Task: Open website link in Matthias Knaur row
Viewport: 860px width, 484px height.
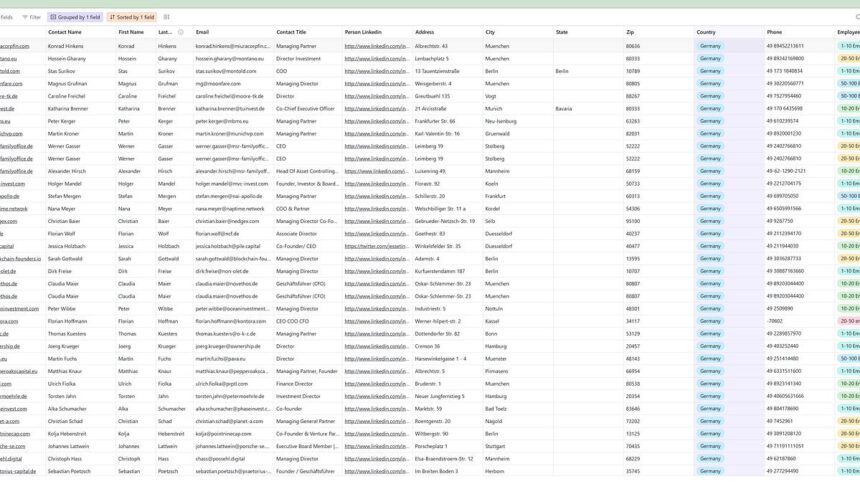Action: tap(19, 372)
